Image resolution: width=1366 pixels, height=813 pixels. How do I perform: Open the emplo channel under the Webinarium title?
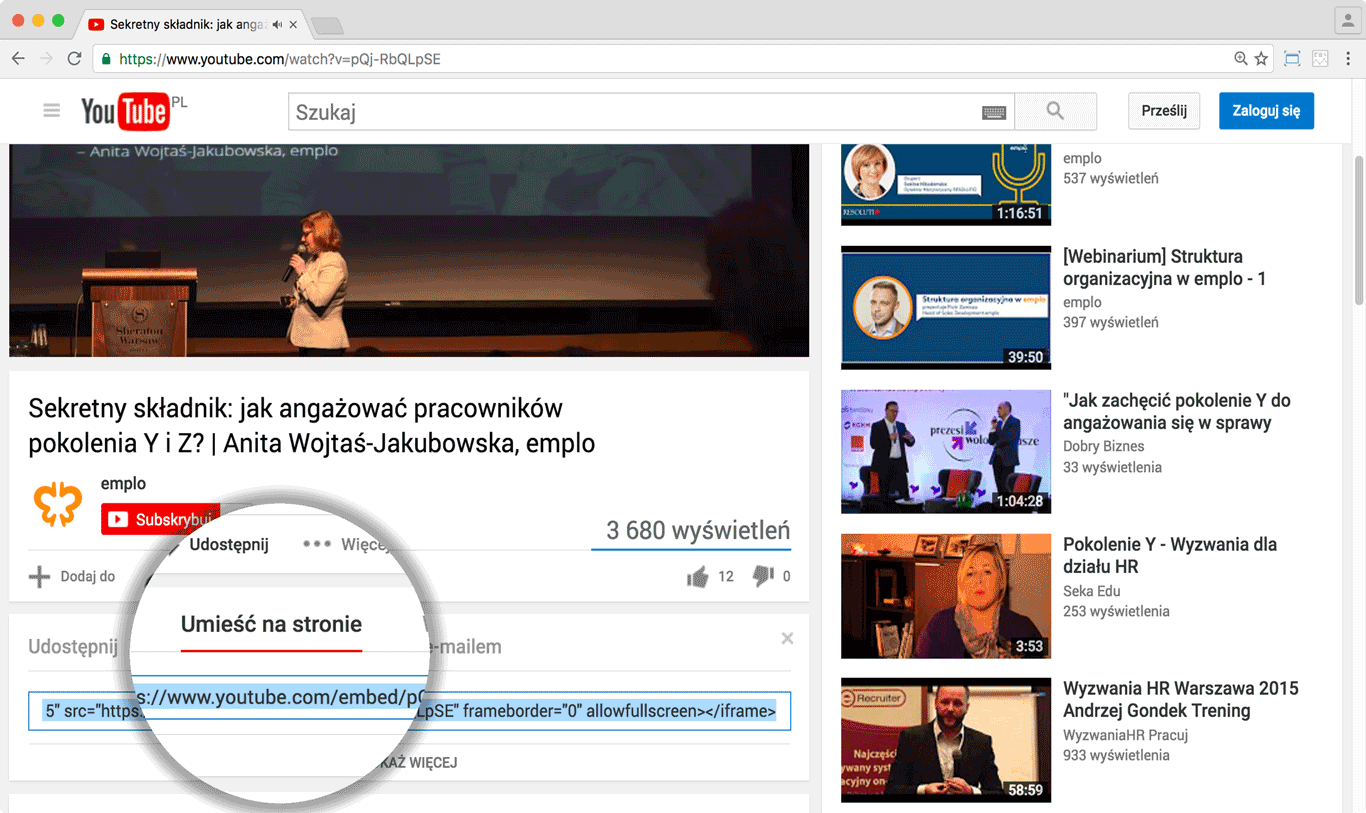click(x=1082, y=302)
